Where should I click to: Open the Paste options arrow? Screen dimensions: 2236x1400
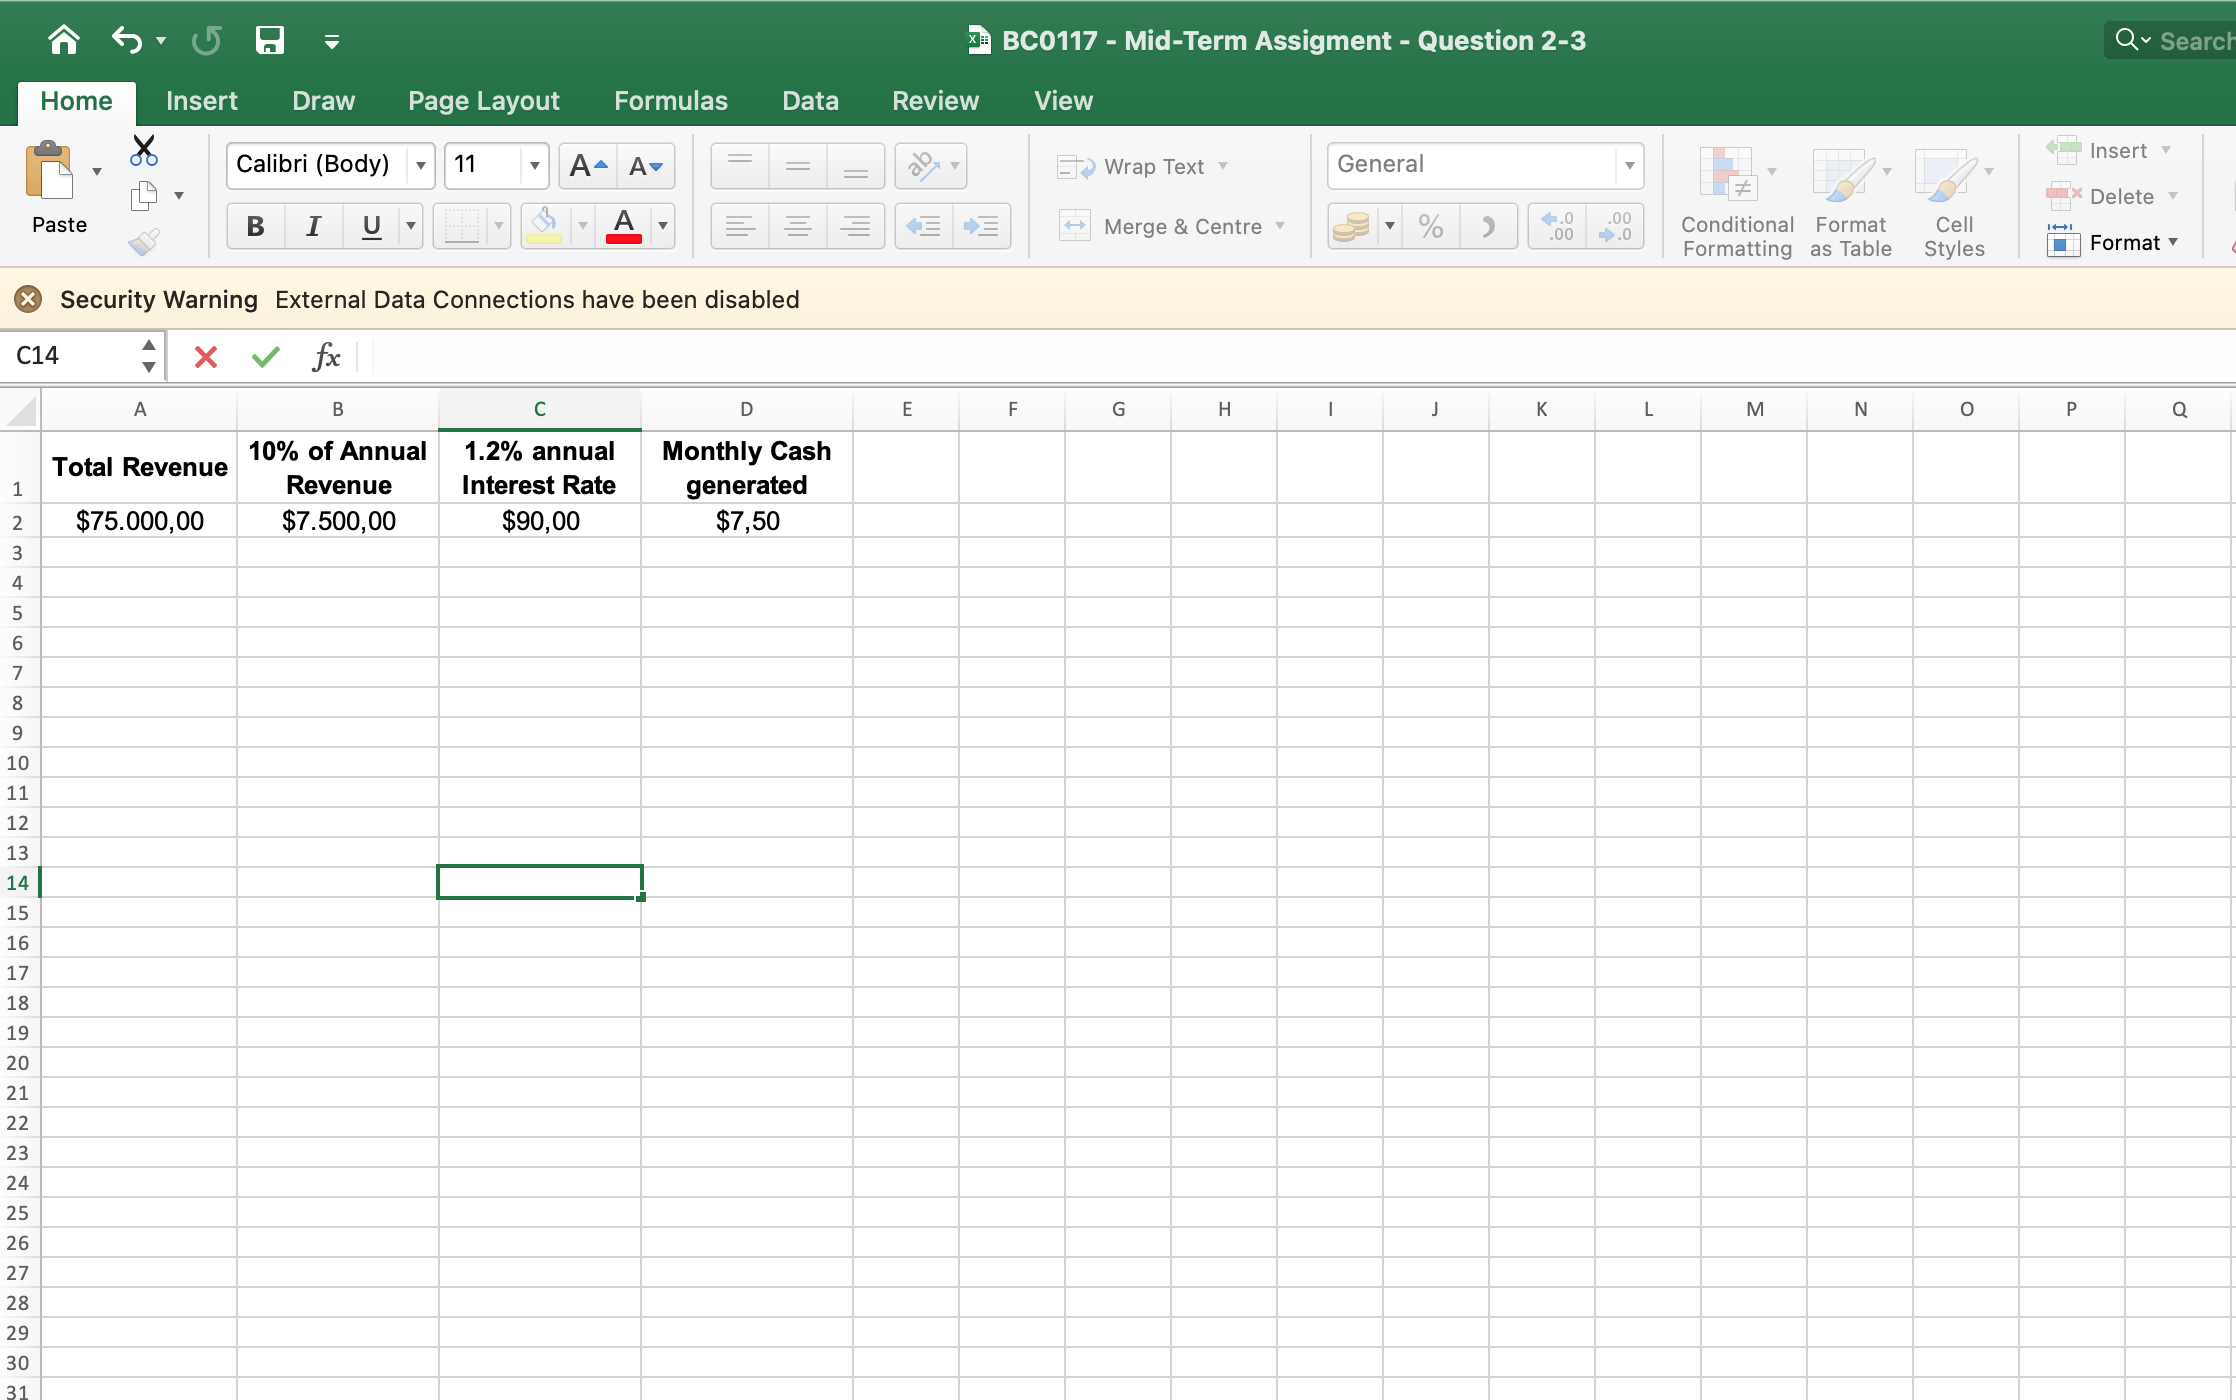pyautogui.click(x=97, y=171)
